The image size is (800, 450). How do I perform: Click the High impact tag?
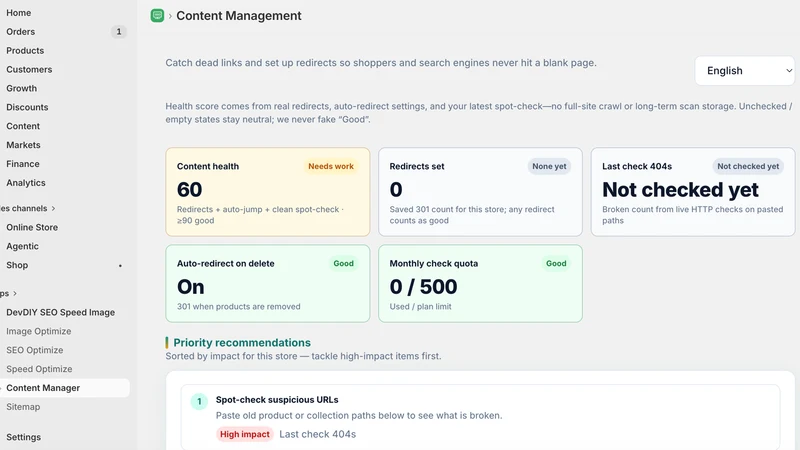(x=244, y=434)
